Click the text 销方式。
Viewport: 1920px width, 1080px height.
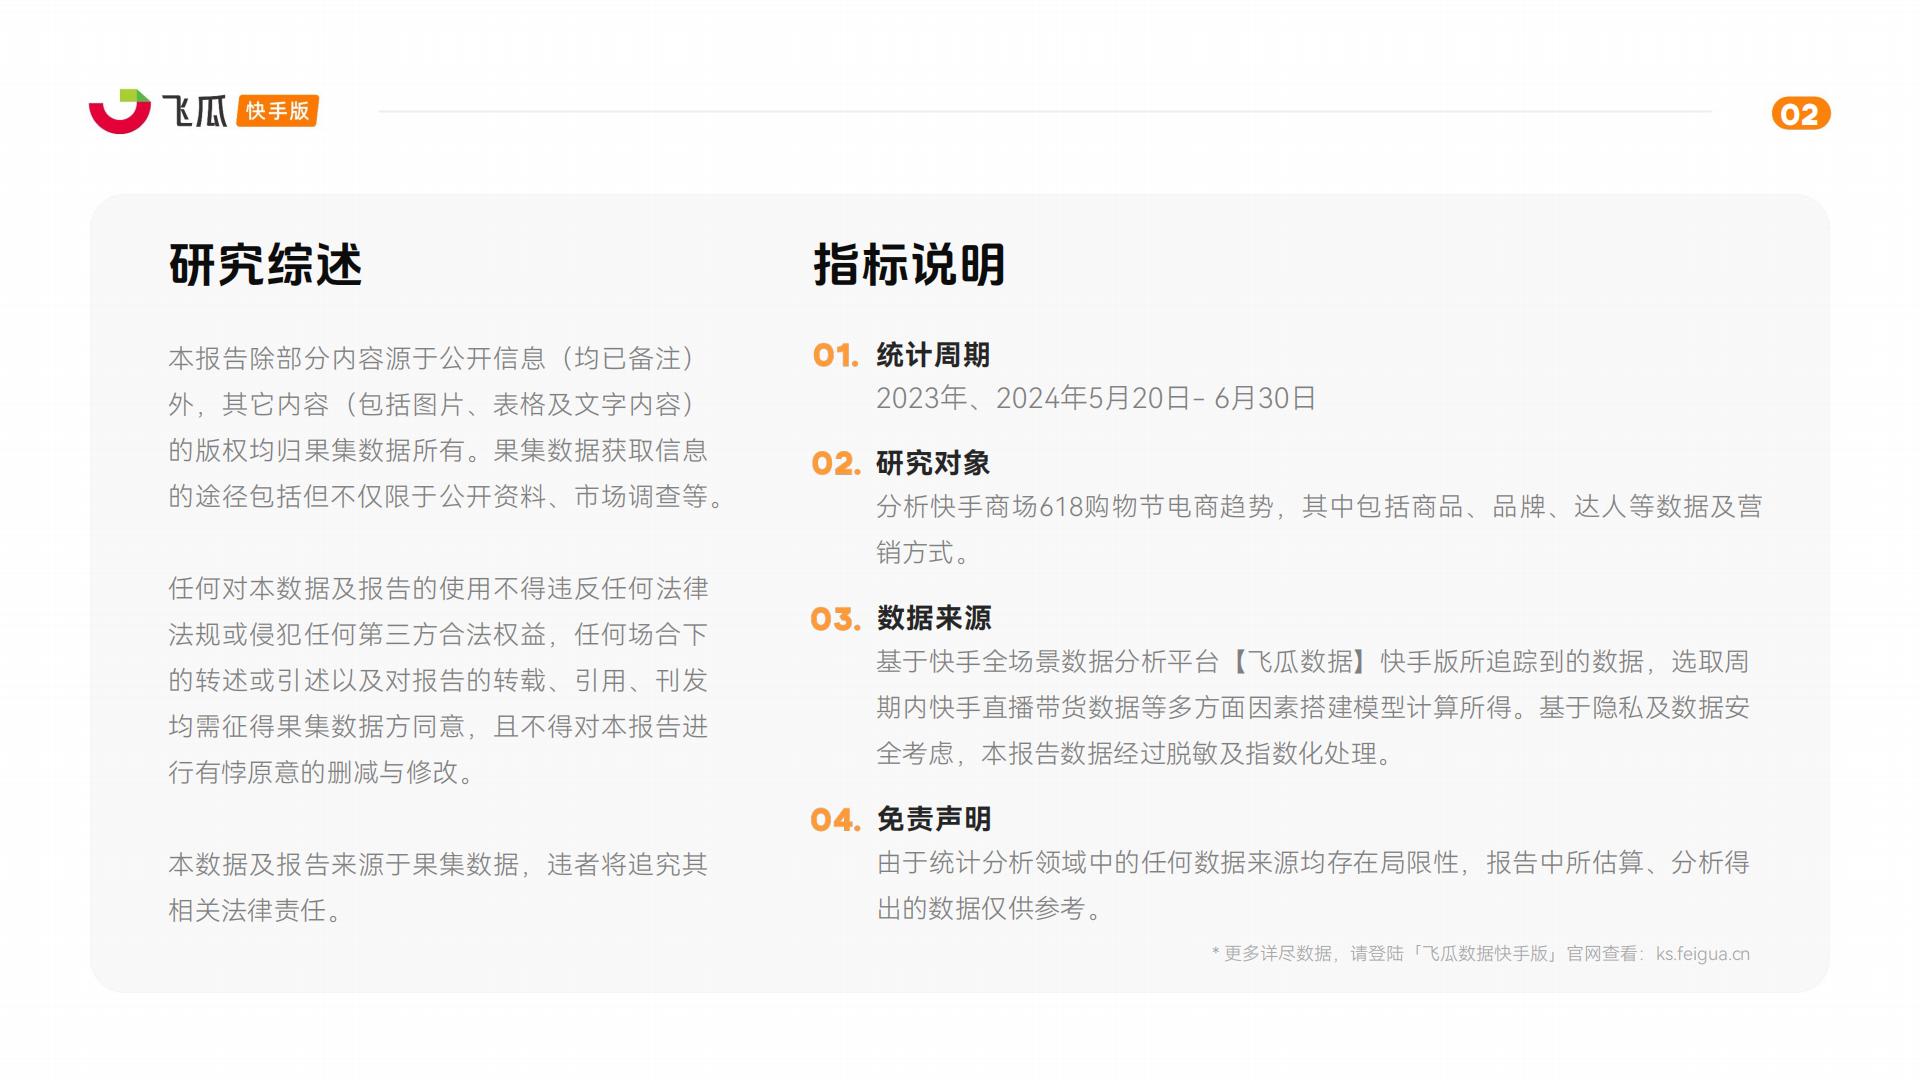coord(922,553)
